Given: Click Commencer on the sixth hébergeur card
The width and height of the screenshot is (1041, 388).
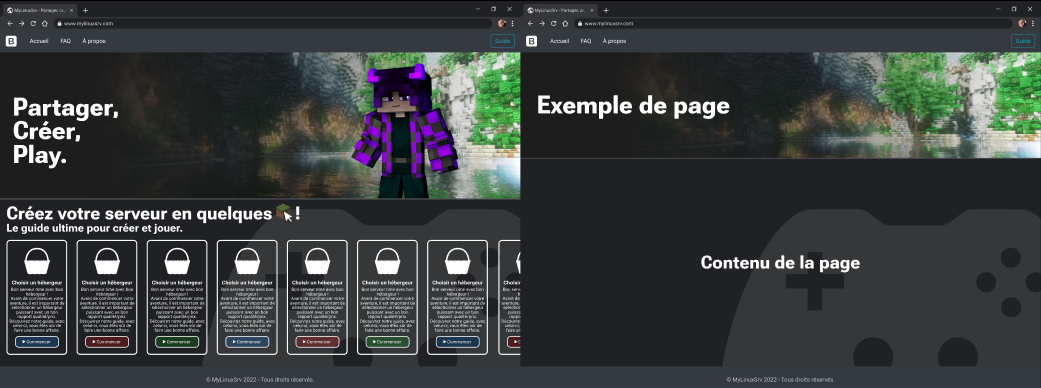Looking at the screenshot, I should pos(387,341).
